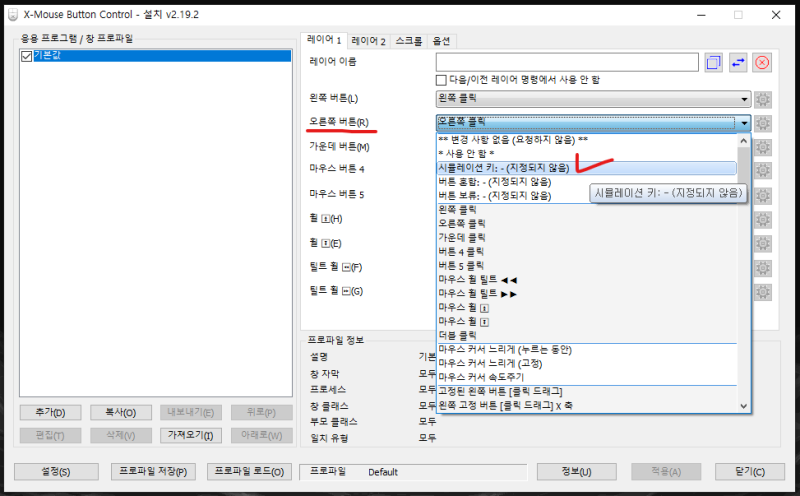
Task: Toggle the 기본값 profile checkbox
Action: click(x=27, y=56)
